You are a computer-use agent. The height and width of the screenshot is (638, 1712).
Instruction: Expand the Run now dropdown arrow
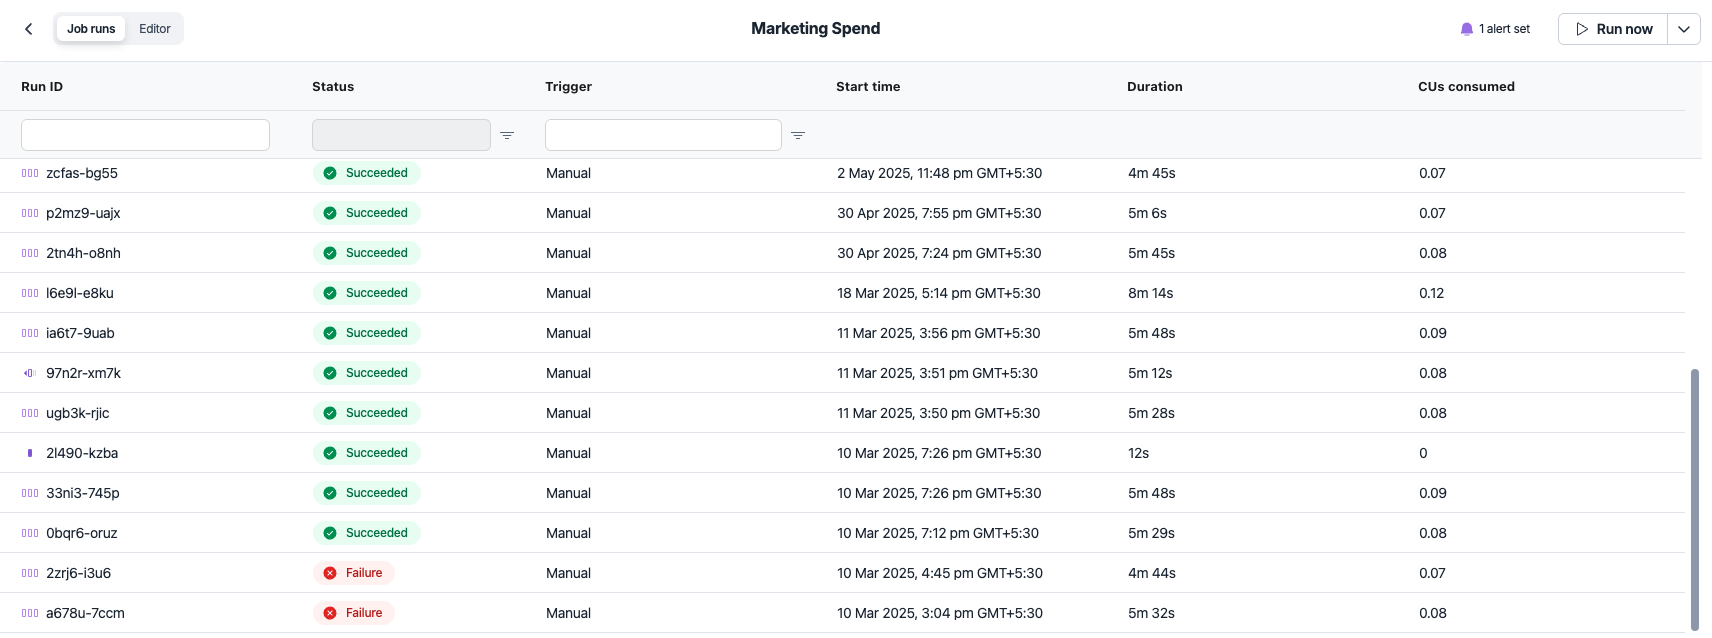pos(1684,29)
